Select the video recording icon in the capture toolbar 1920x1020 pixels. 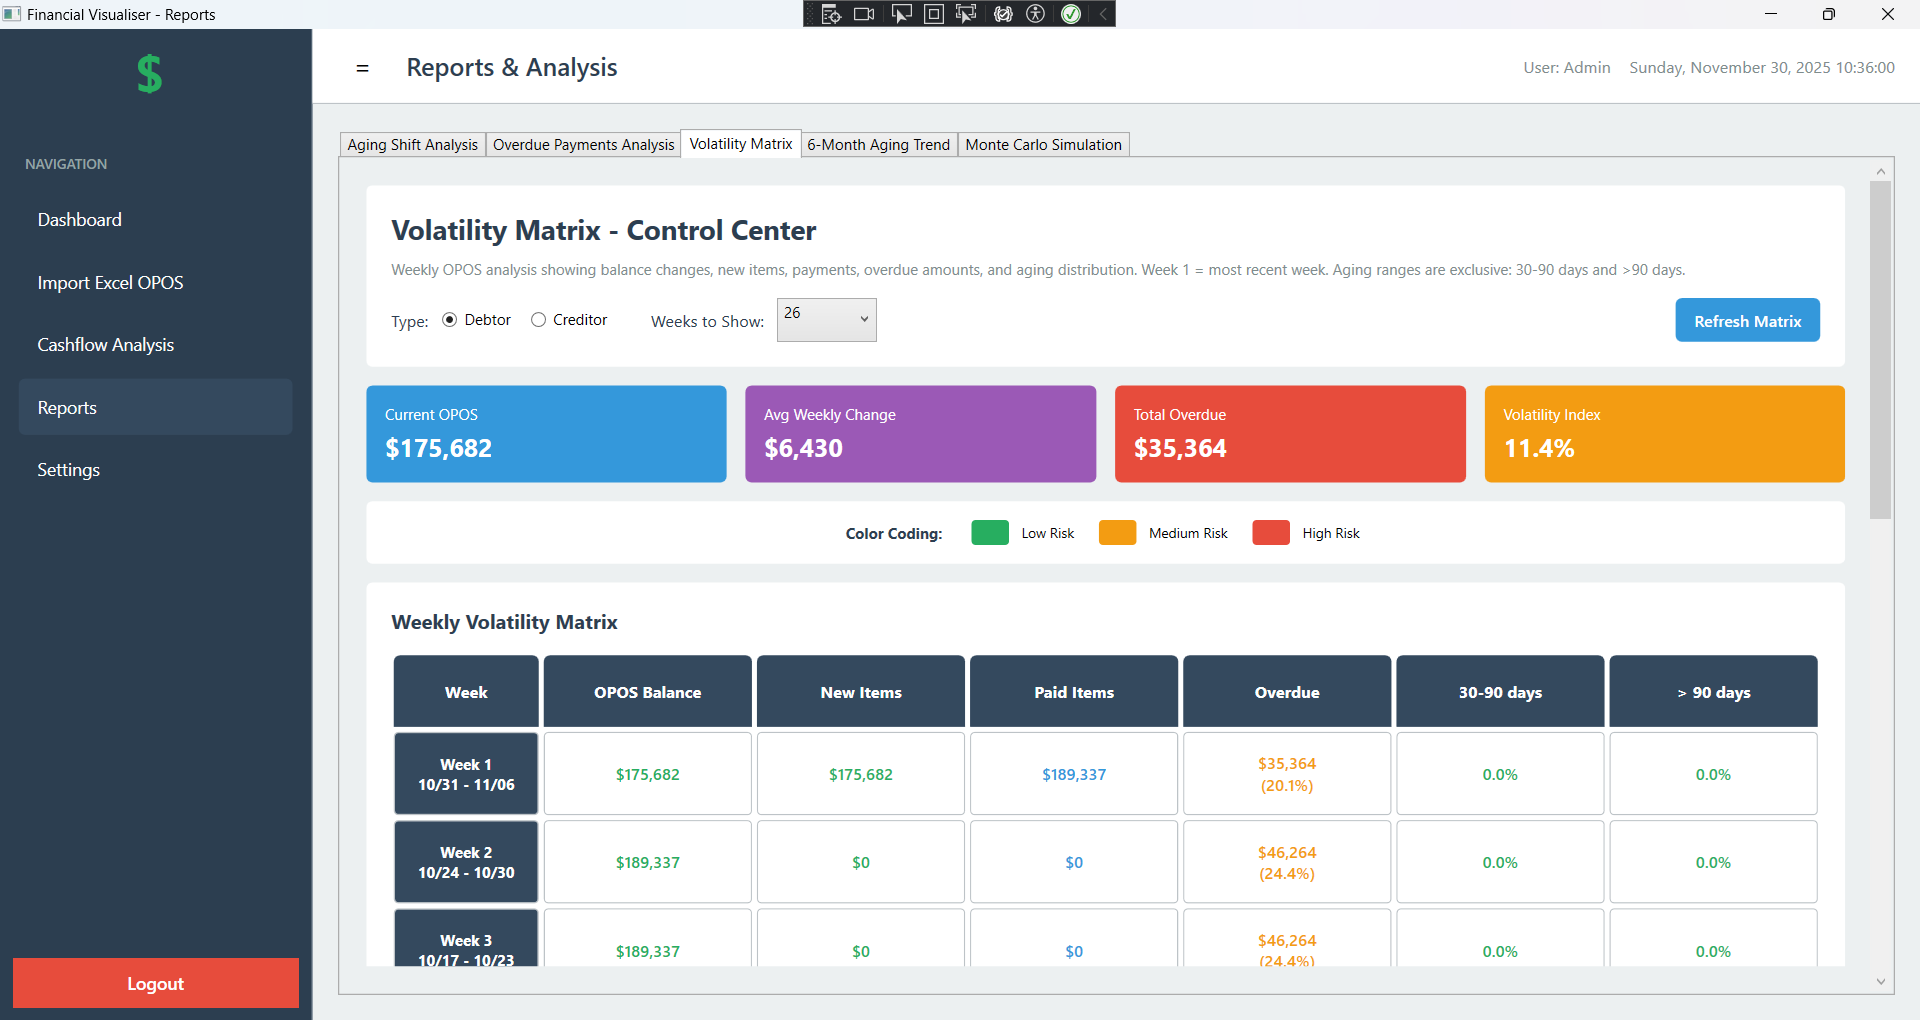point(864,13)
